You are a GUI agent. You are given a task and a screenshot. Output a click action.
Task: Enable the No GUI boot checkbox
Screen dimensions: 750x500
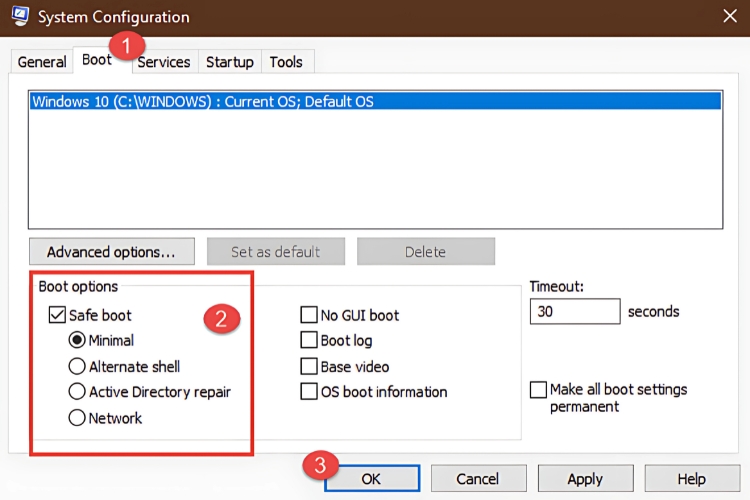click(309, 315)
